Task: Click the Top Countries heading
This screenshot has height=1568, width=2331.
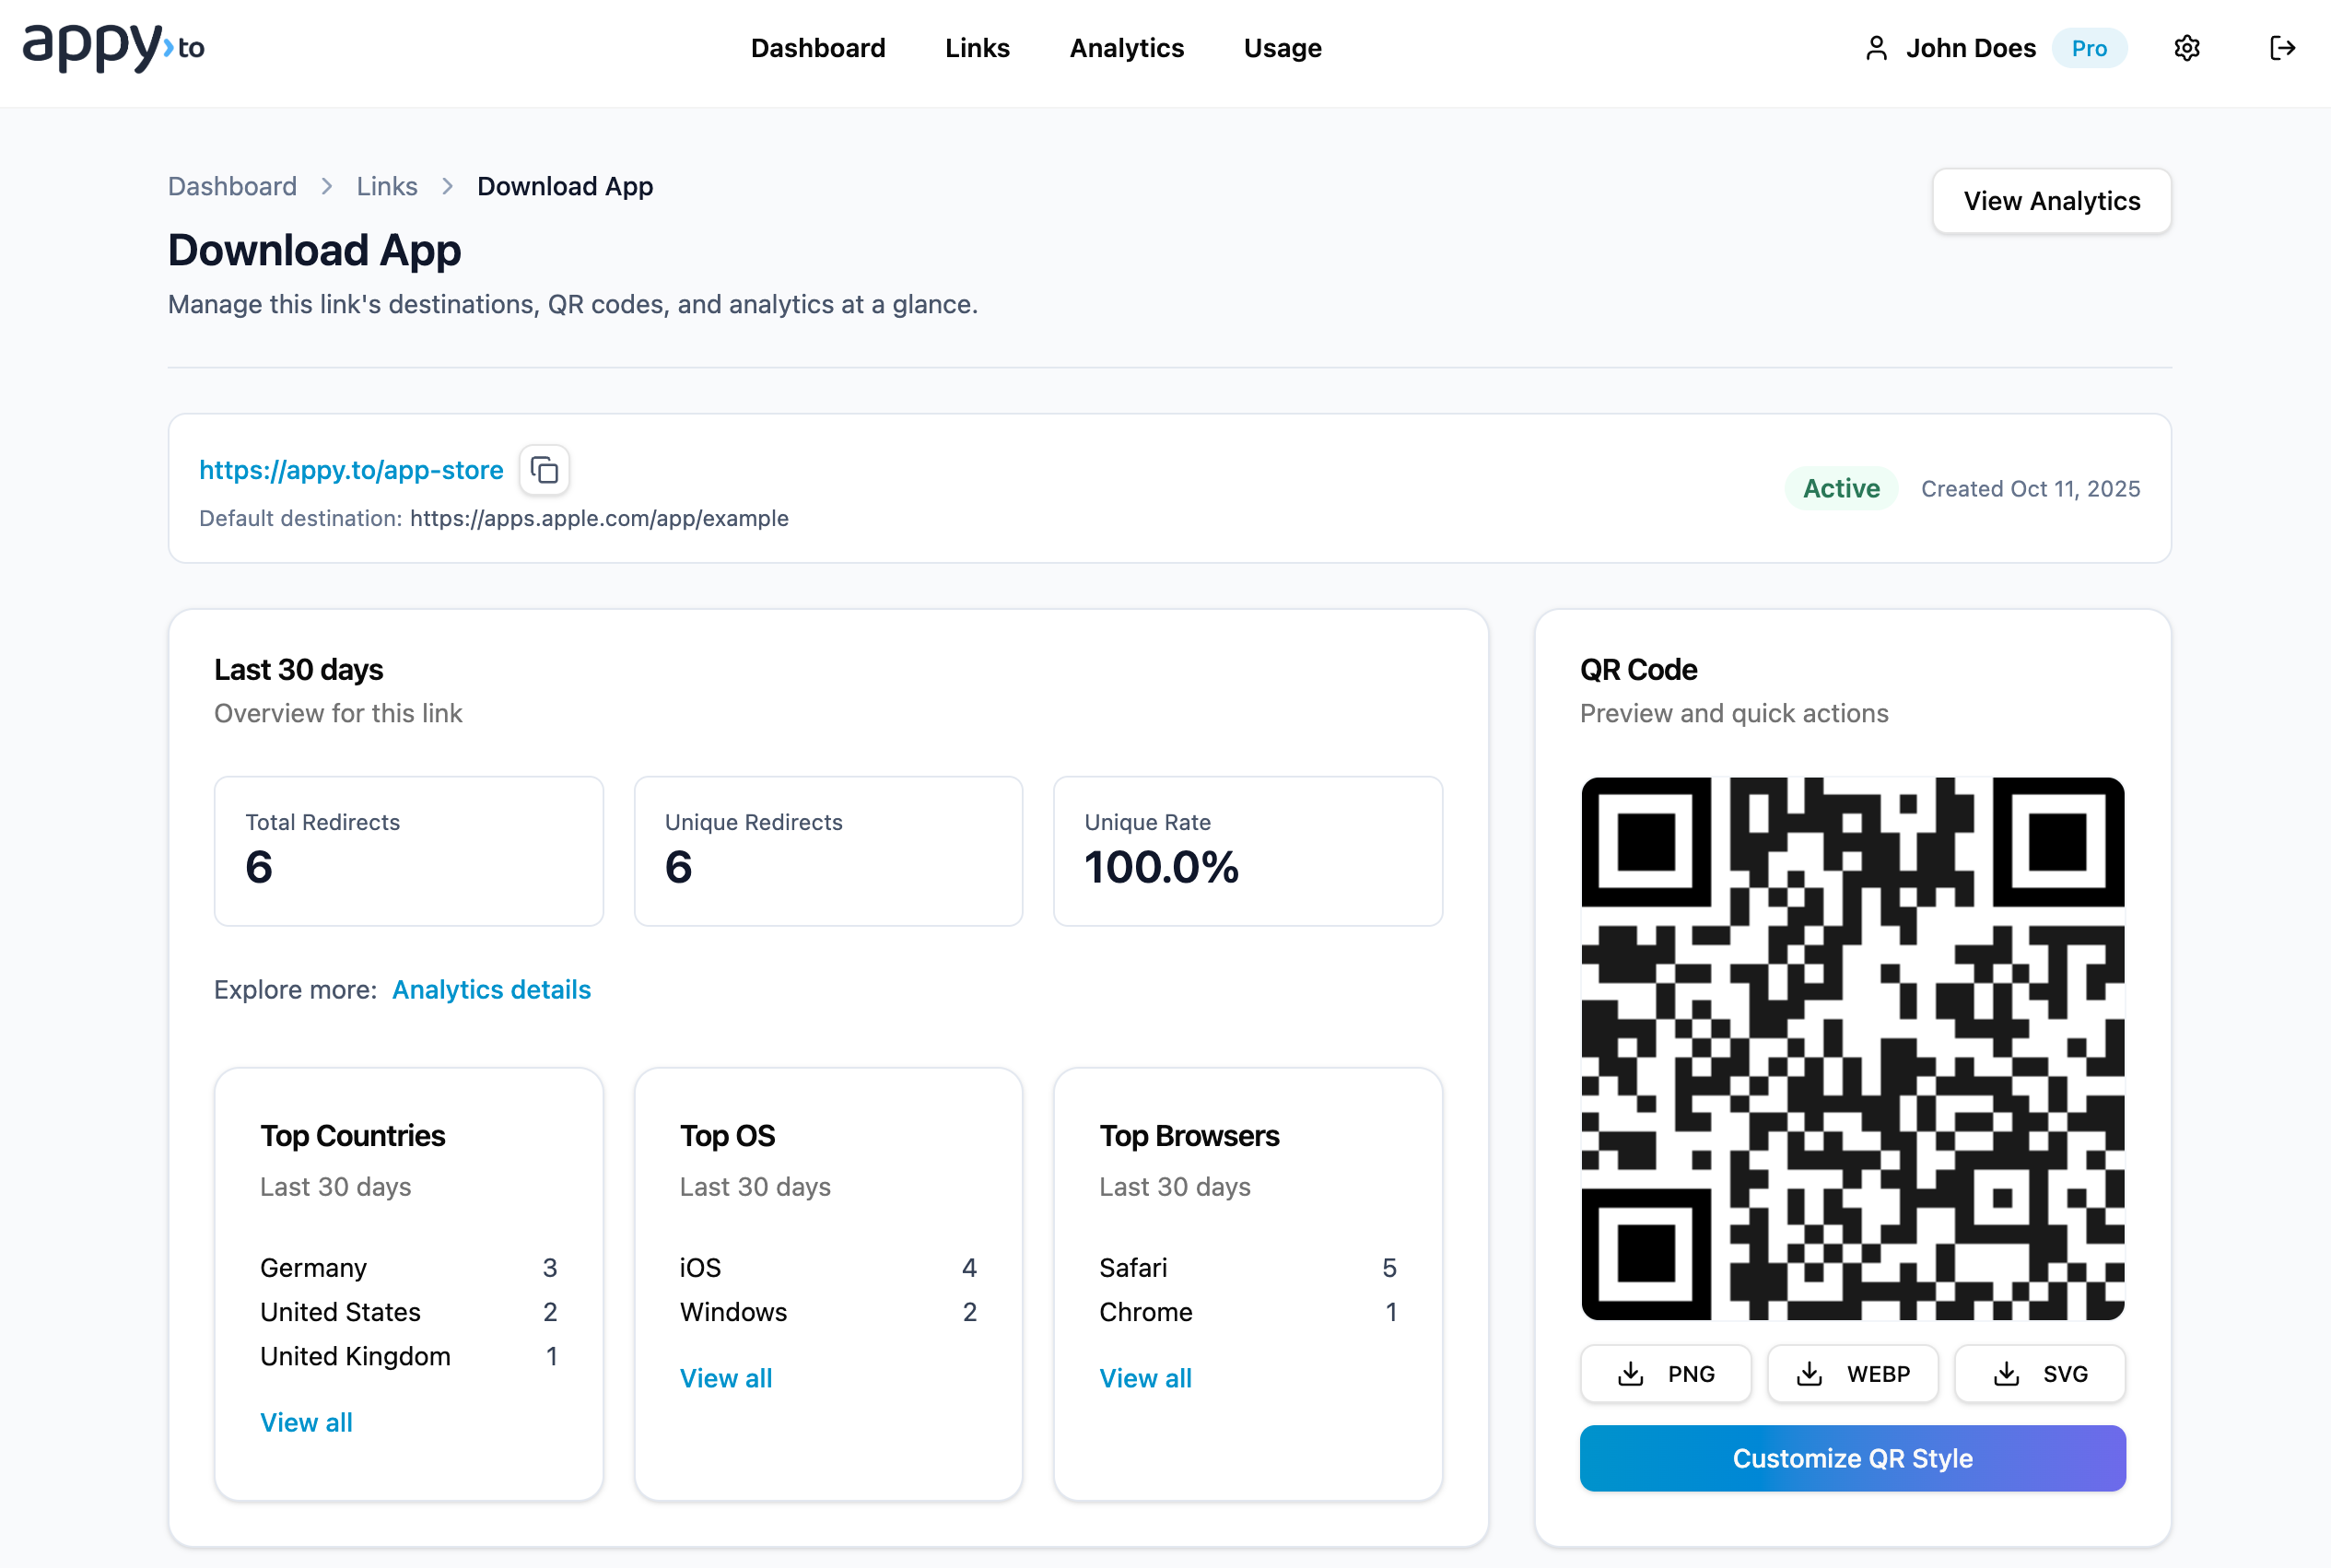Action: tap(352, 1135)
